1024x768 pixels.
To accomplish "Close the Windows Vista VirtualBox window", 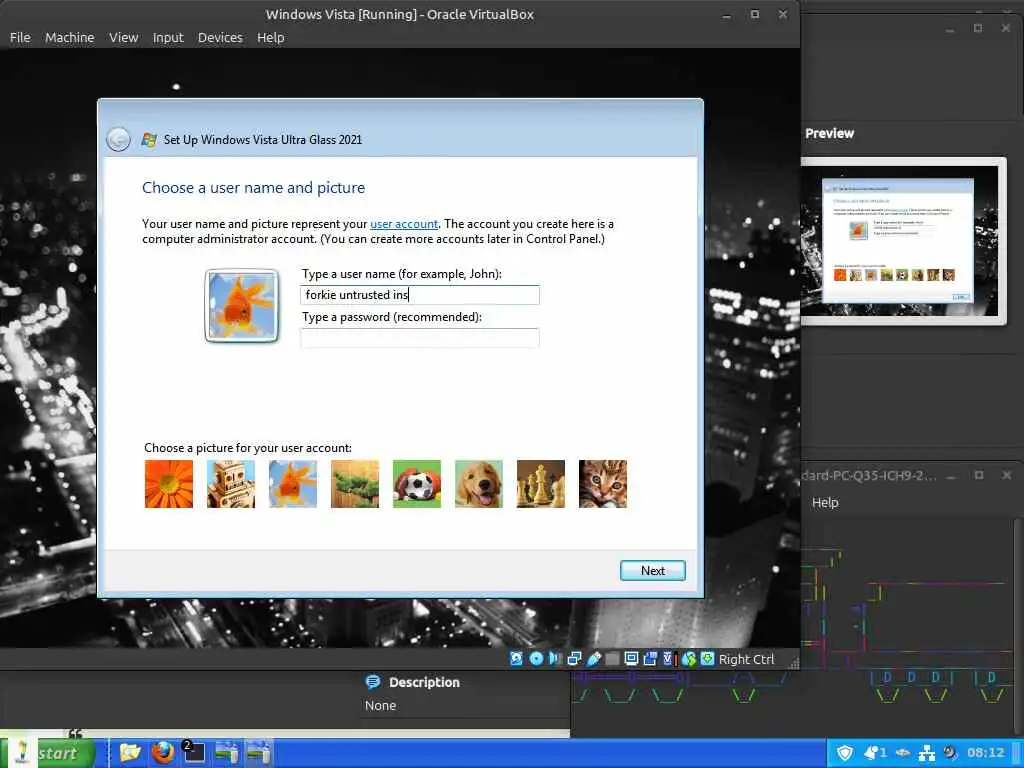I will tap(783, 14).
